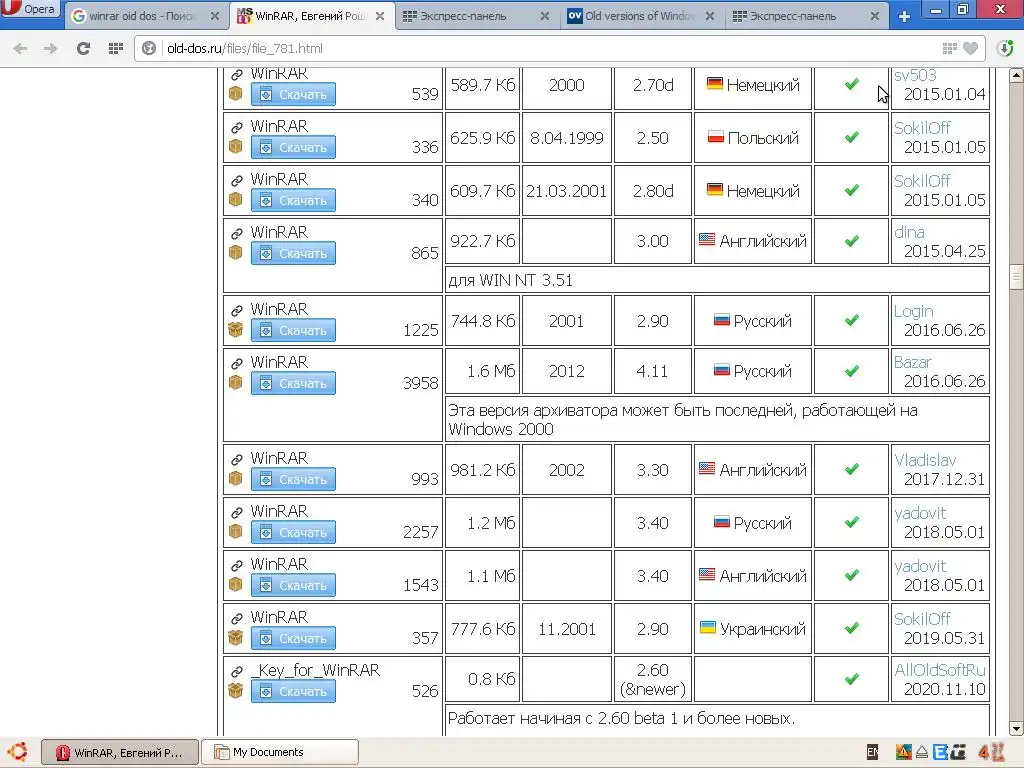1024x768 pixels.
Task: Click the chain link icon of WinRAR 2.50 row
Action: click(x=236, y=127)
